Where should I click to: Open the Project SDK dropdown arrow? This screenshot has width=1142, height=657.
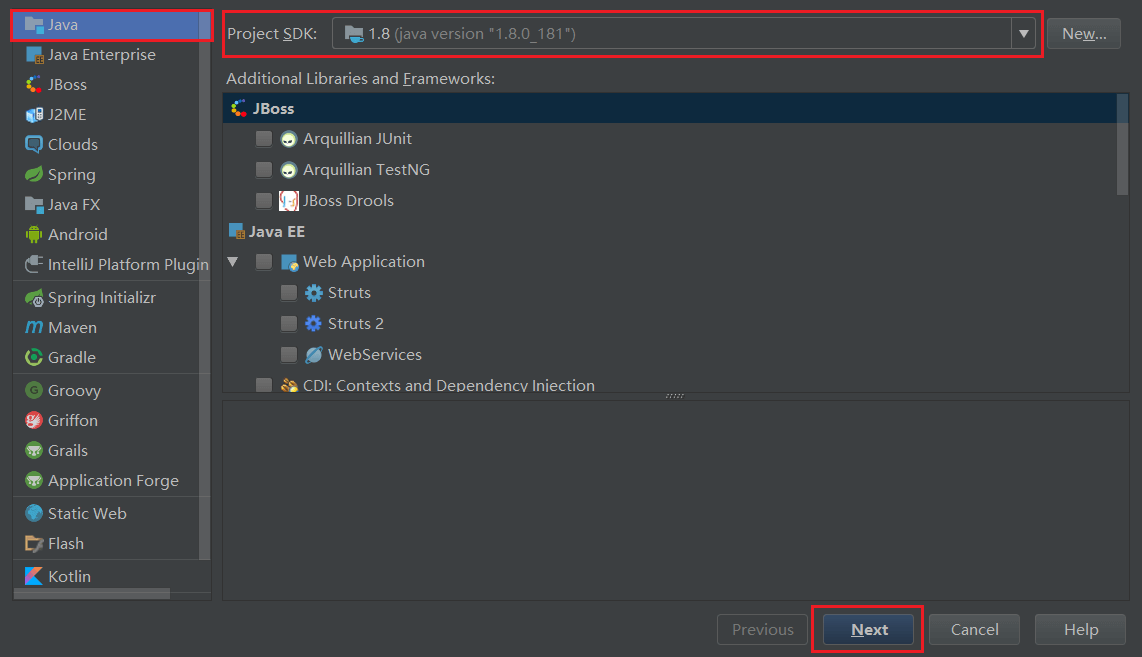coord(1023,34)
